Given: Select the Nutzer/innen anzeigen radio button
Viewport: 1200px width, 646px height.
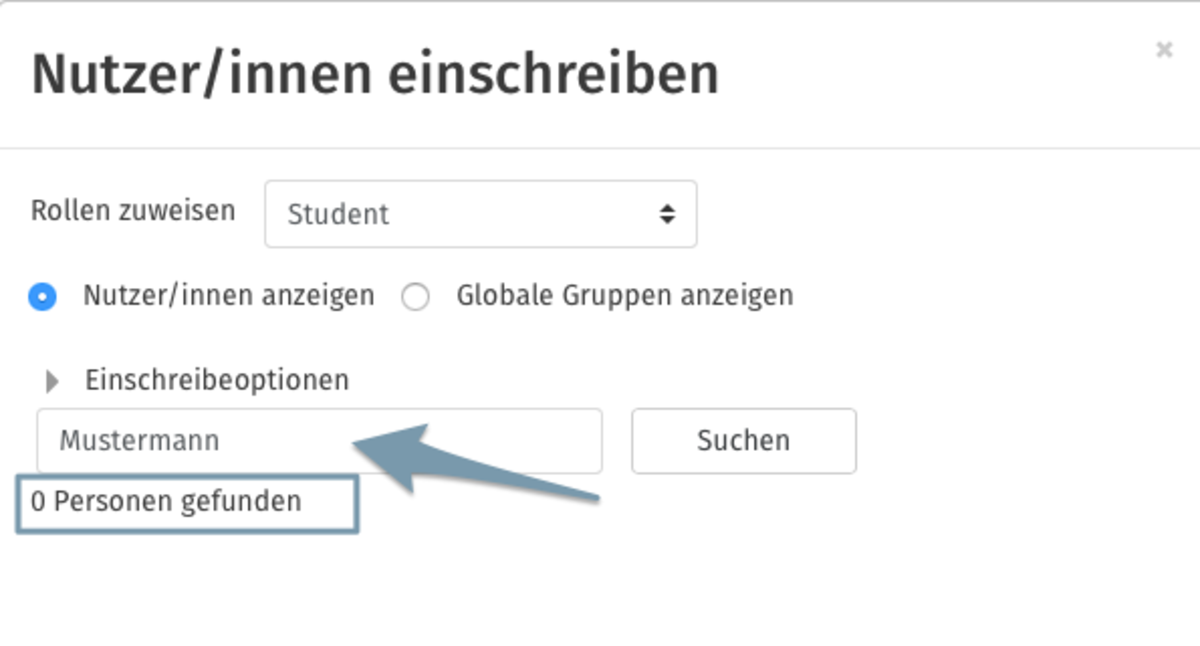Looking at the screenshot, I should click(42, 297).
